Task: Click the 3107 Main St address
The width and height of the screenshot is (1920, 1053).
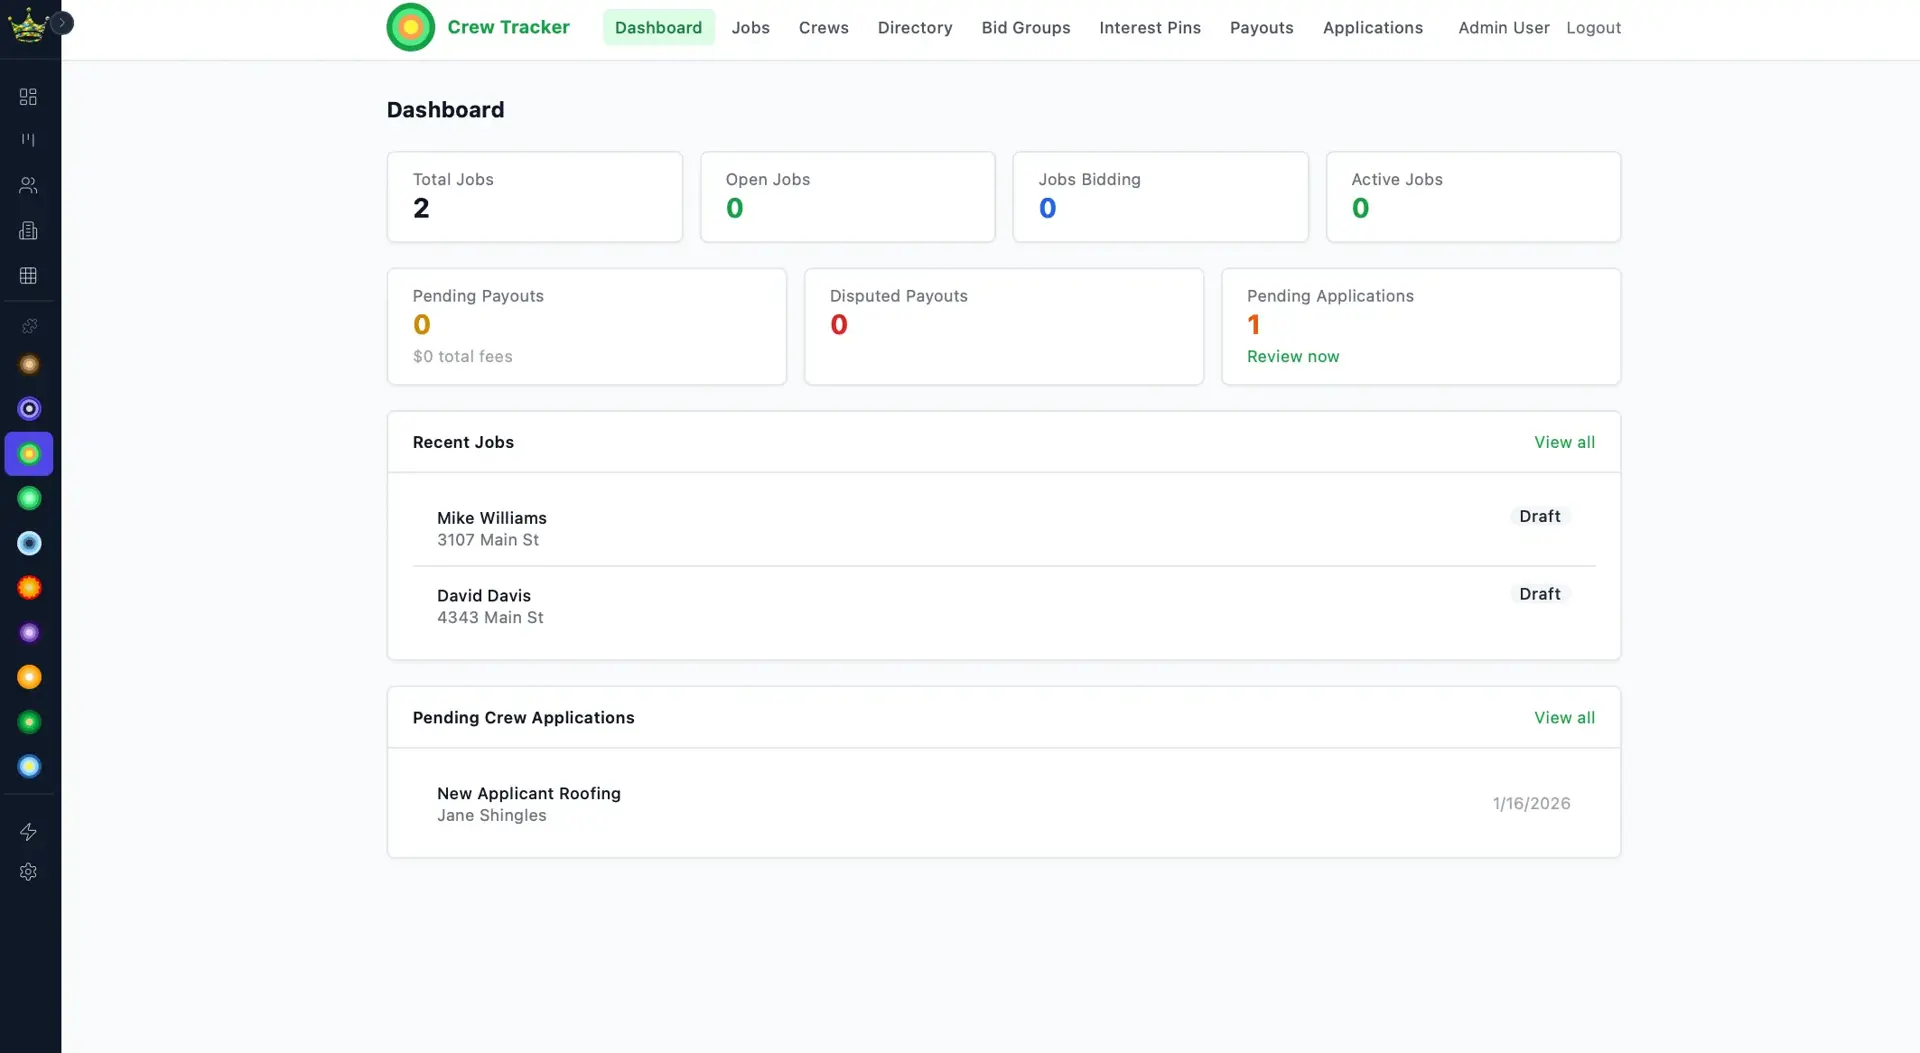Action: tap(487, 540)
